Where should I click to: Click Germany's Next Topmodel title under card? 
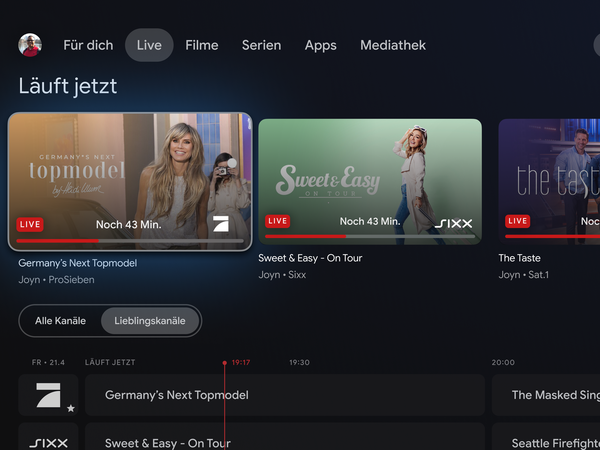[78, 263]
